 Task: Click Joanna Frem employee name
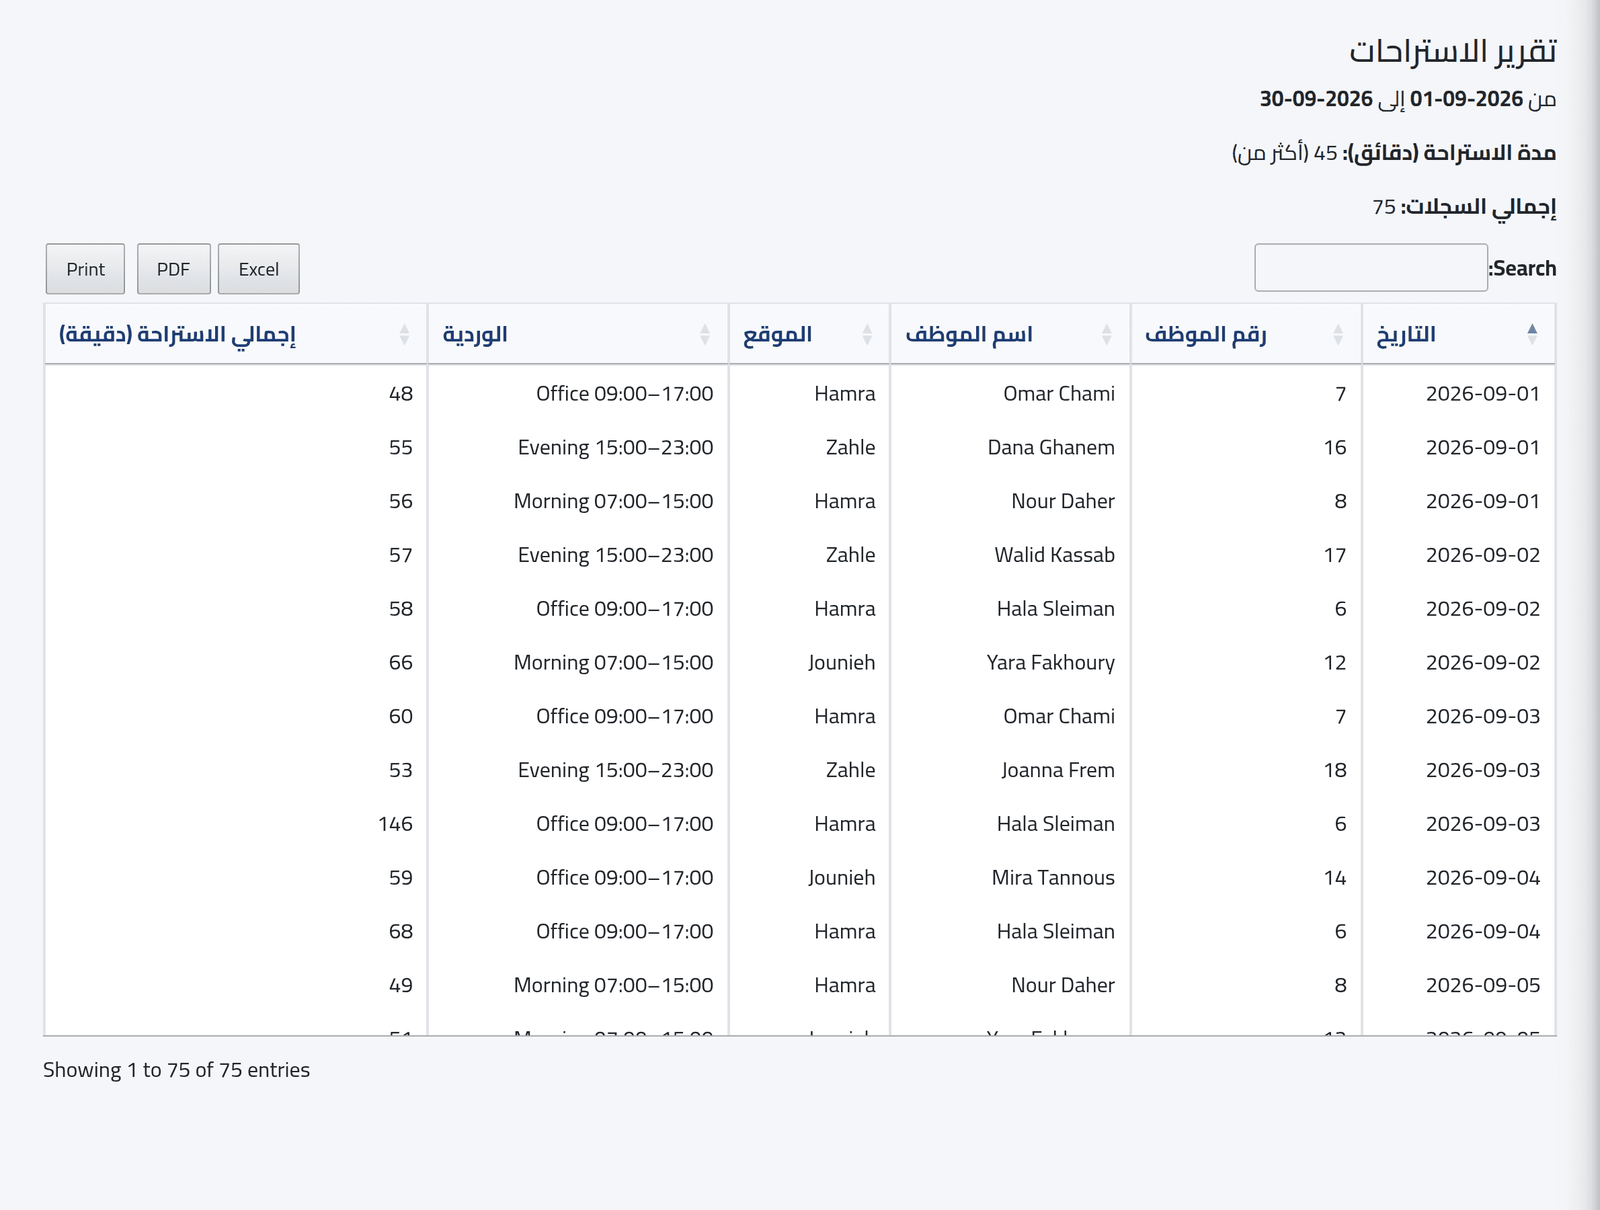tap(1058, 770)
